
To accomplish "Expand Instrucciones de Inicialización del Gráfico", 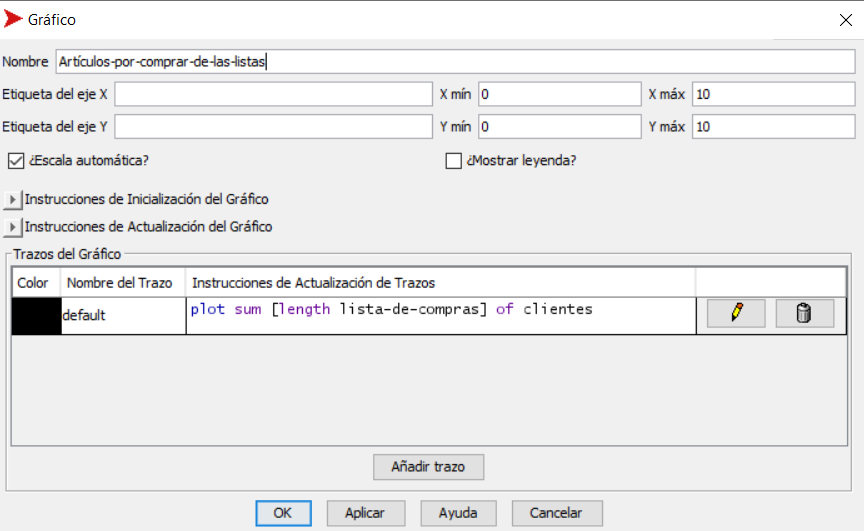I will 12,199.
